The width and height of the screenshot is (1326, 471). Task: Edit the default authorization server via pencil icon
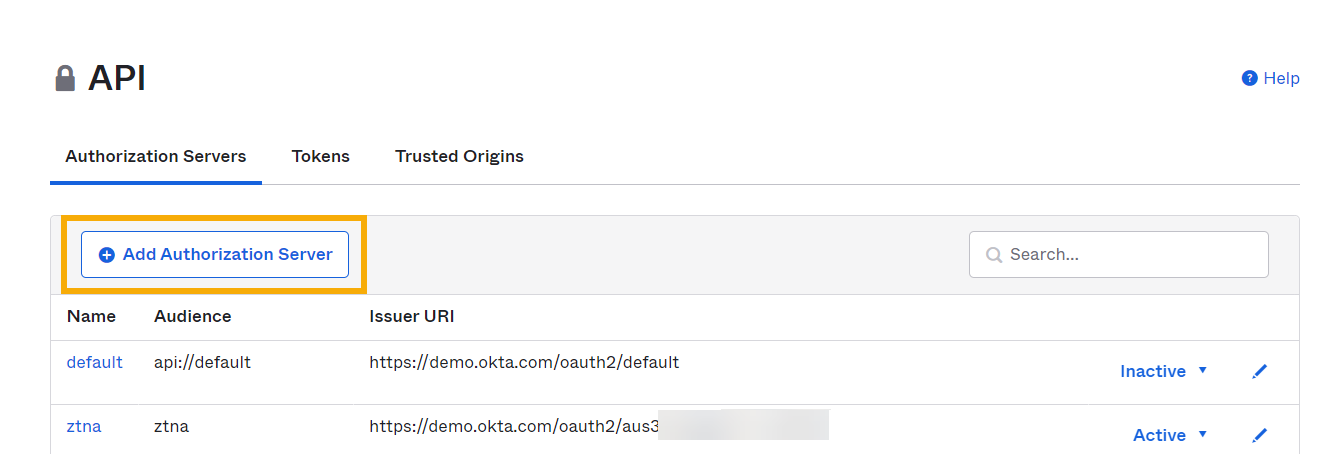(1259, 371)
